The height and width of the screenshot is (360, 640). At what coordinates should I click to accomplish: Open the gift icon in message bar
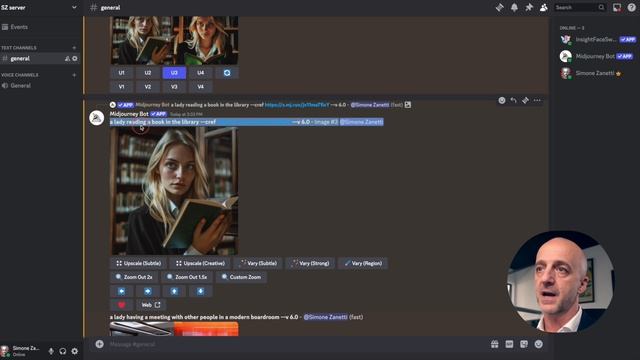tap(495, 344)
